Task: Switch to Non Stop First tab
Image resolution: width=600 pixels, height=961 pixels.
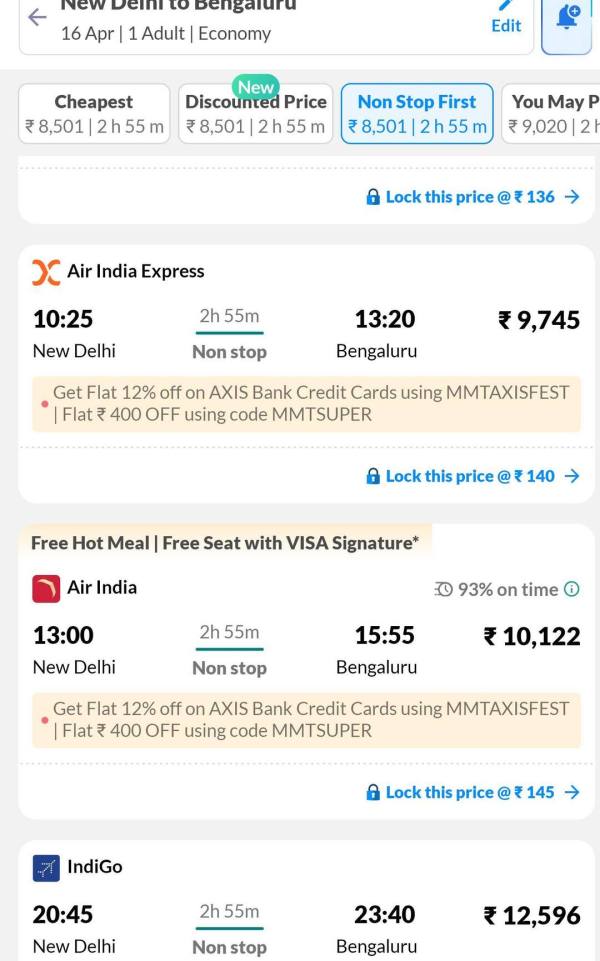Action: pyautogui.click(x=417, y=114)
